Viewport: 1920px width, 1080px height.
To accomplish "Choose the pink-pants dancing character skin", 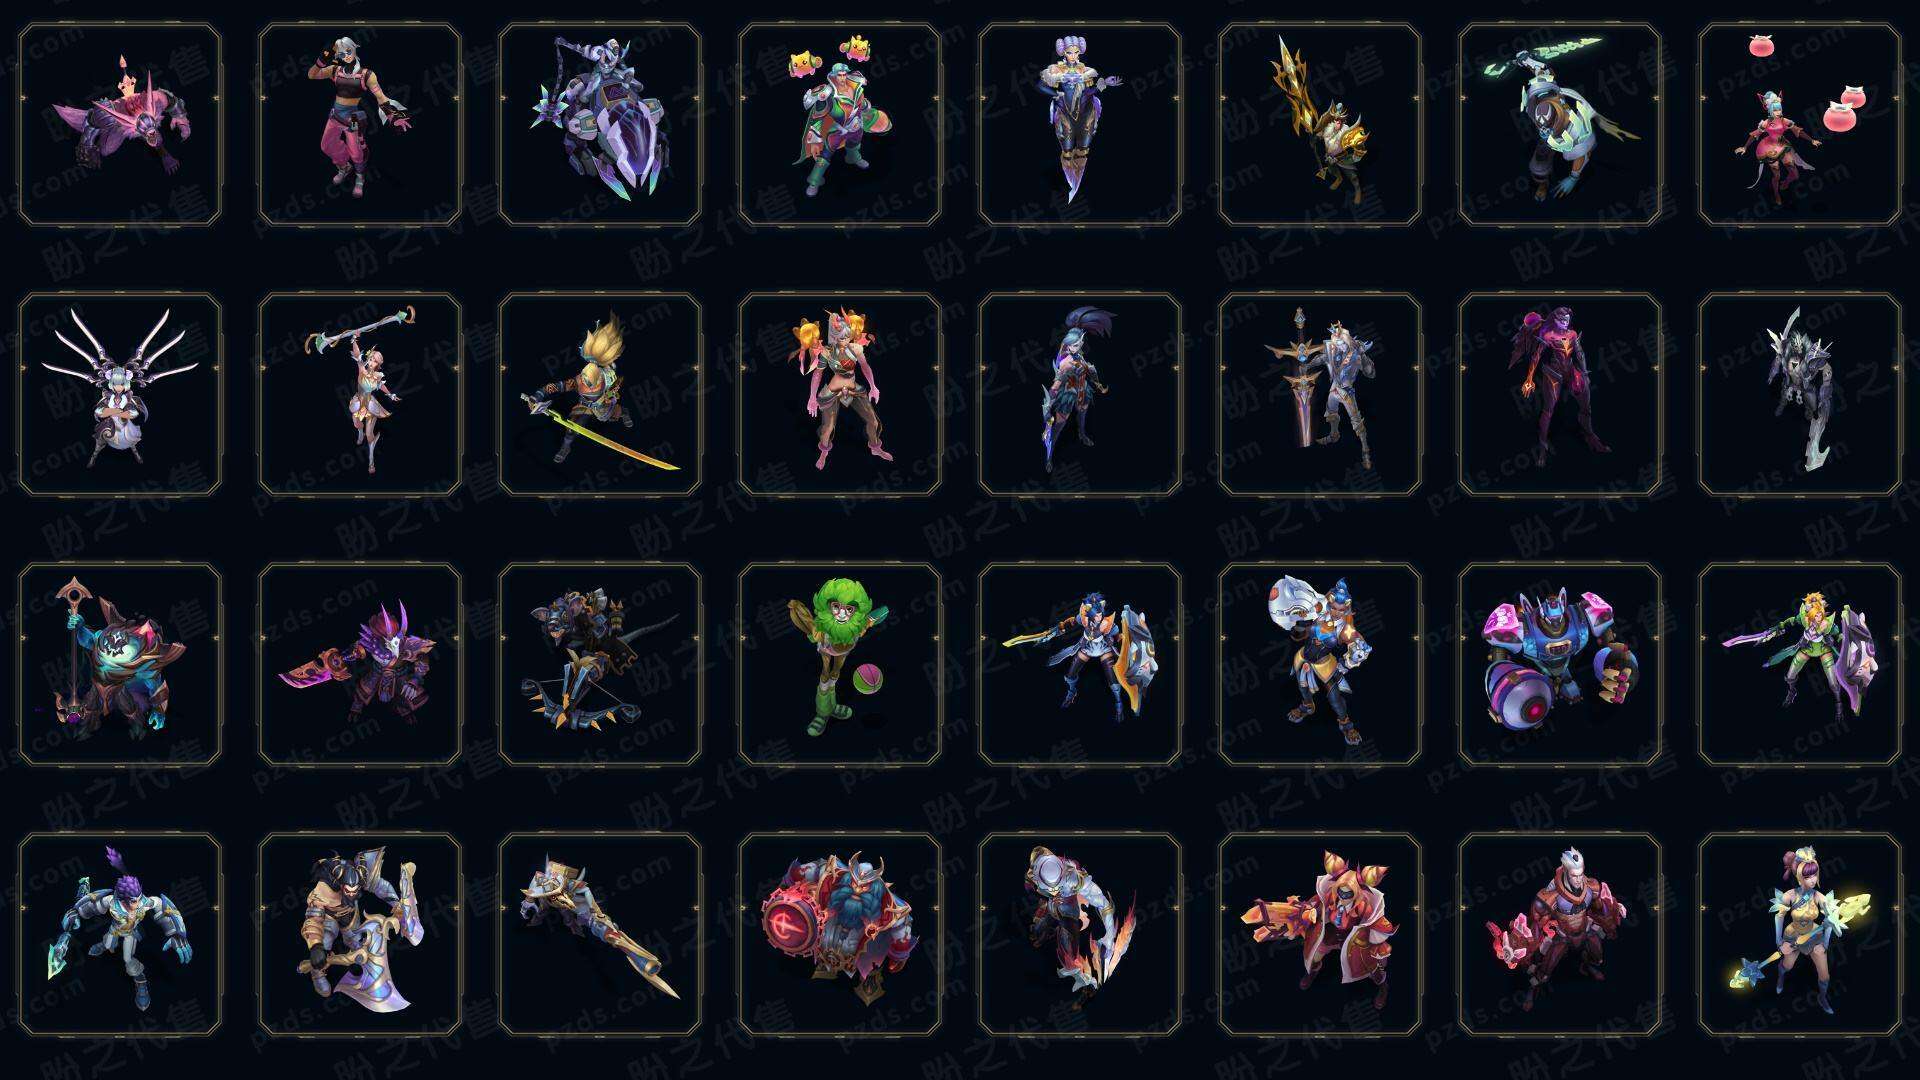I will pyautogui.click(x=360, y=125).
